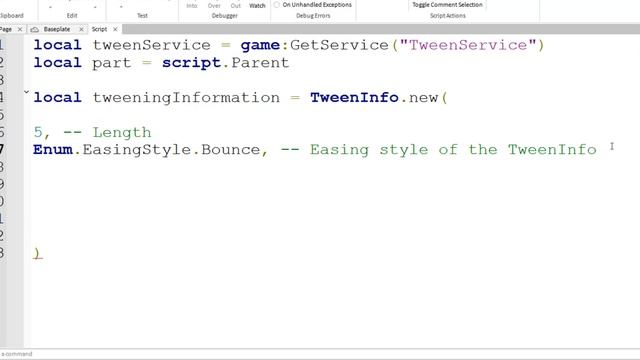Screen dimensions: 640x360
Task: Click GetService in the first line
Action: tap(339, 45)
